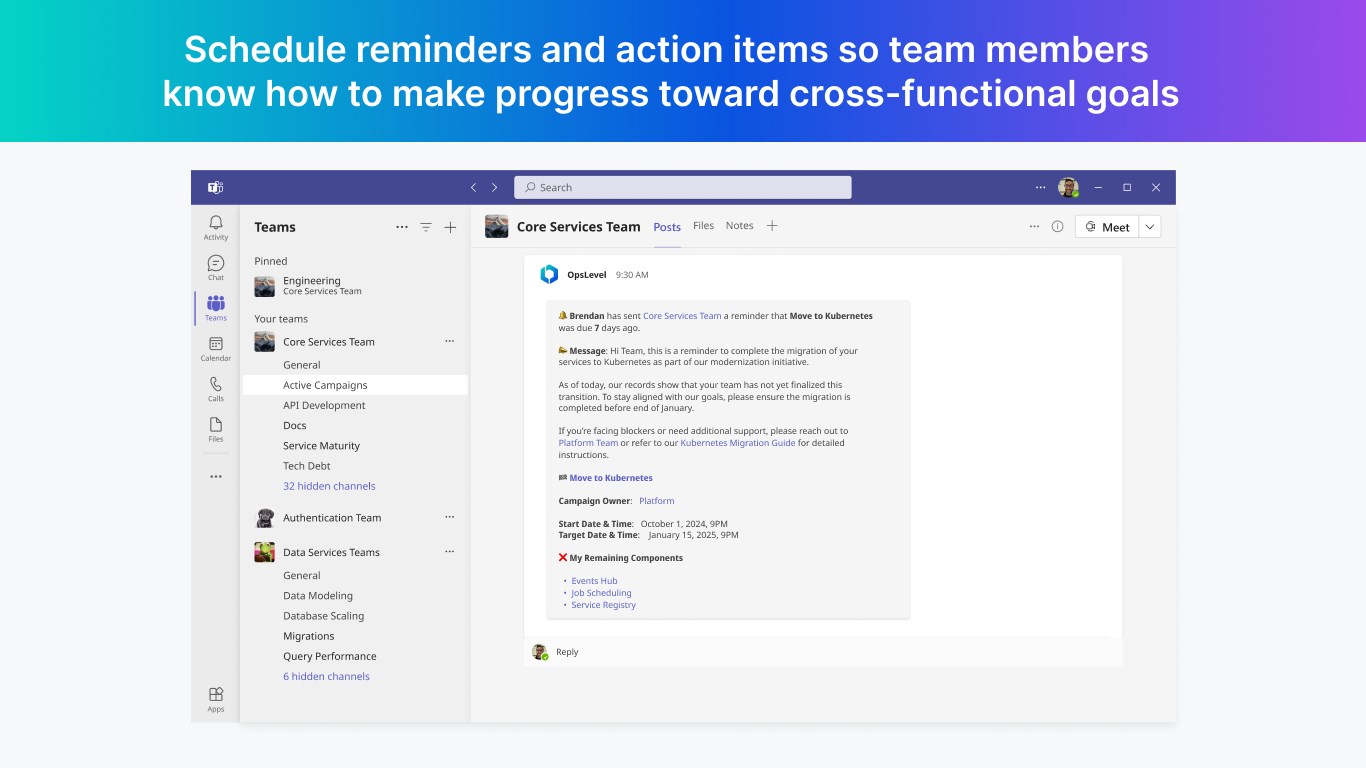This screenshot has width=1366, height=768.
Task: Select the Teams sidebar icon
Action: [x=216, y=307]
